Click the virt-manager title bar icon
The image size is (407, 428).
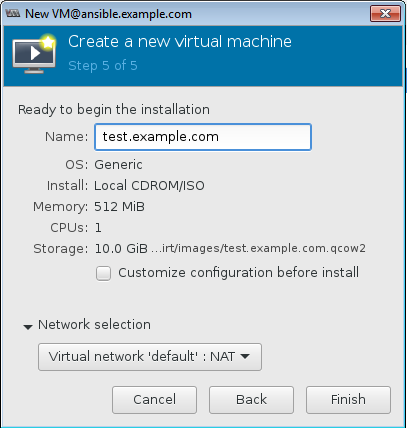click(x=13, y=14)
